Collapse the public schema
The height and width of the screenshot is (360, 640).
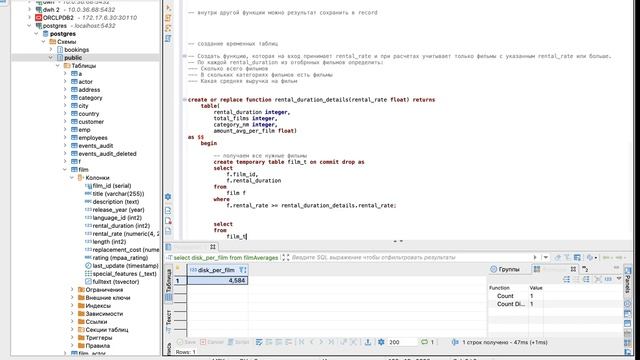(x=51, y=58)
